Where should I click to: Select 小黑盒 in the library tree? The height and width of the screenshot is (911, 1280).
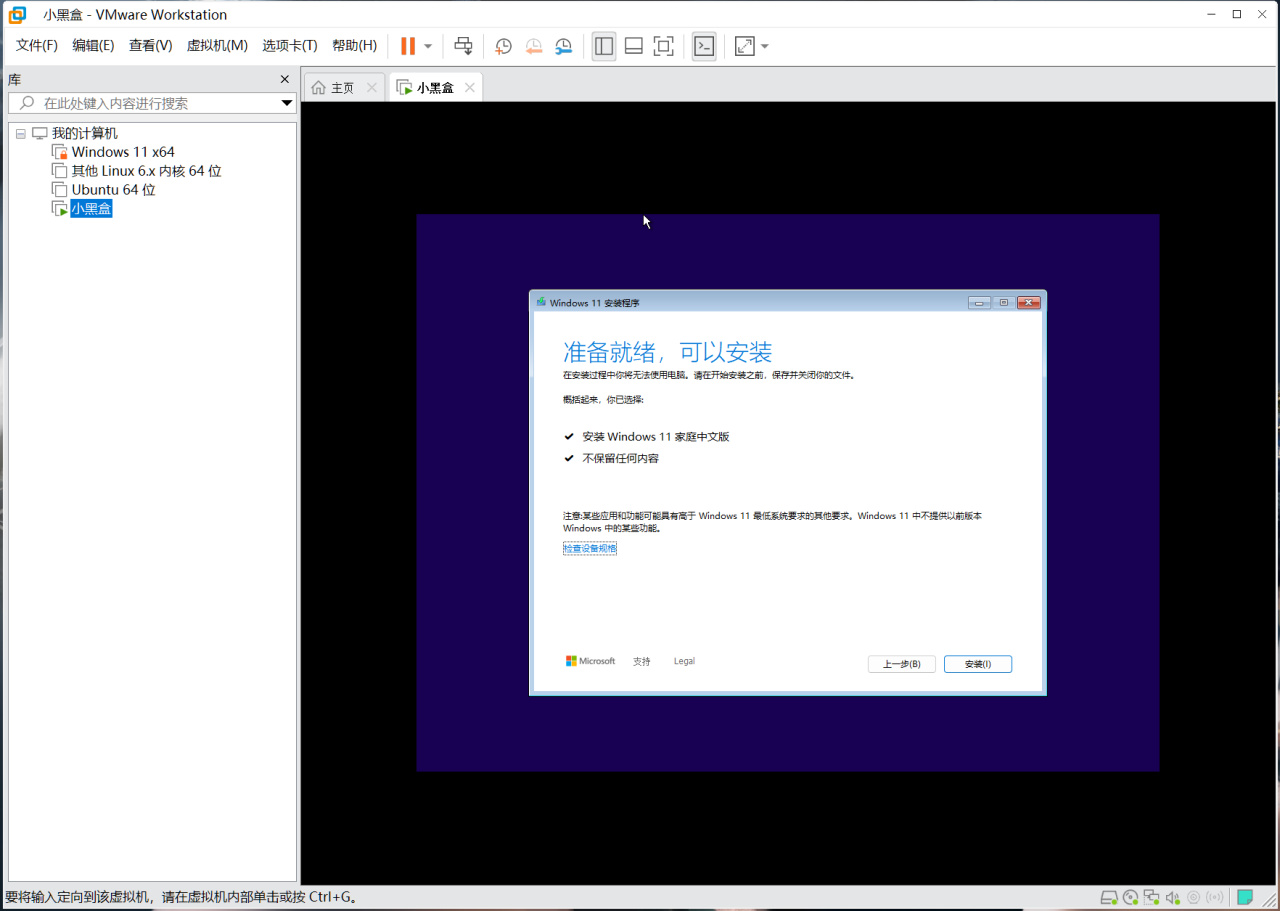pos(91,209)
